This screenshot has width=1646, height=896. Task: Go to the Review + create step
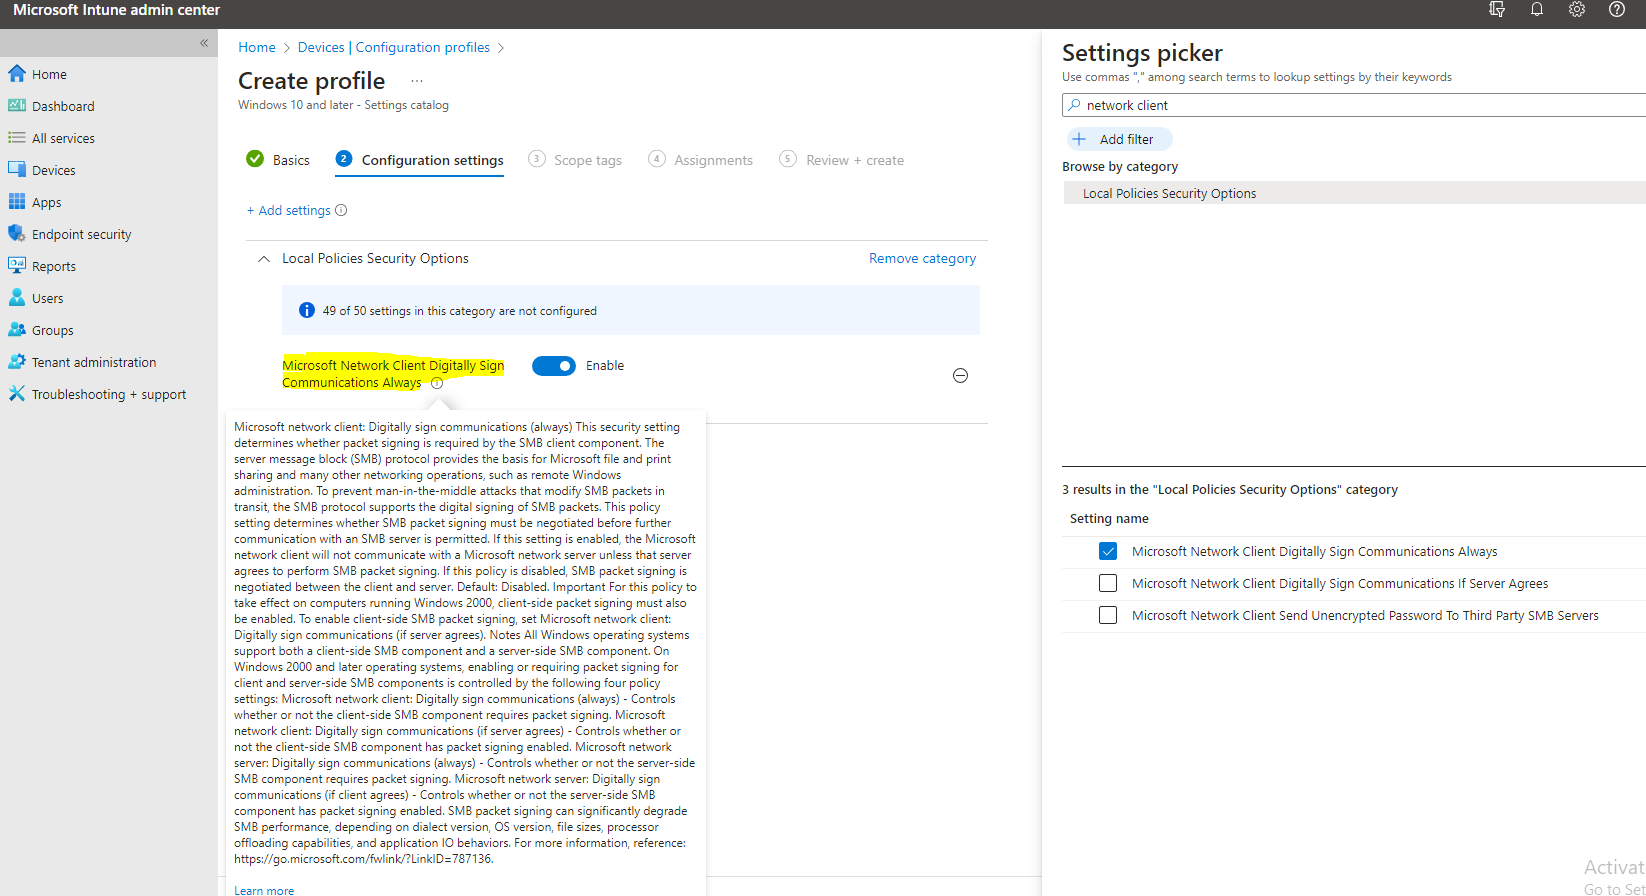pos(842,160)
